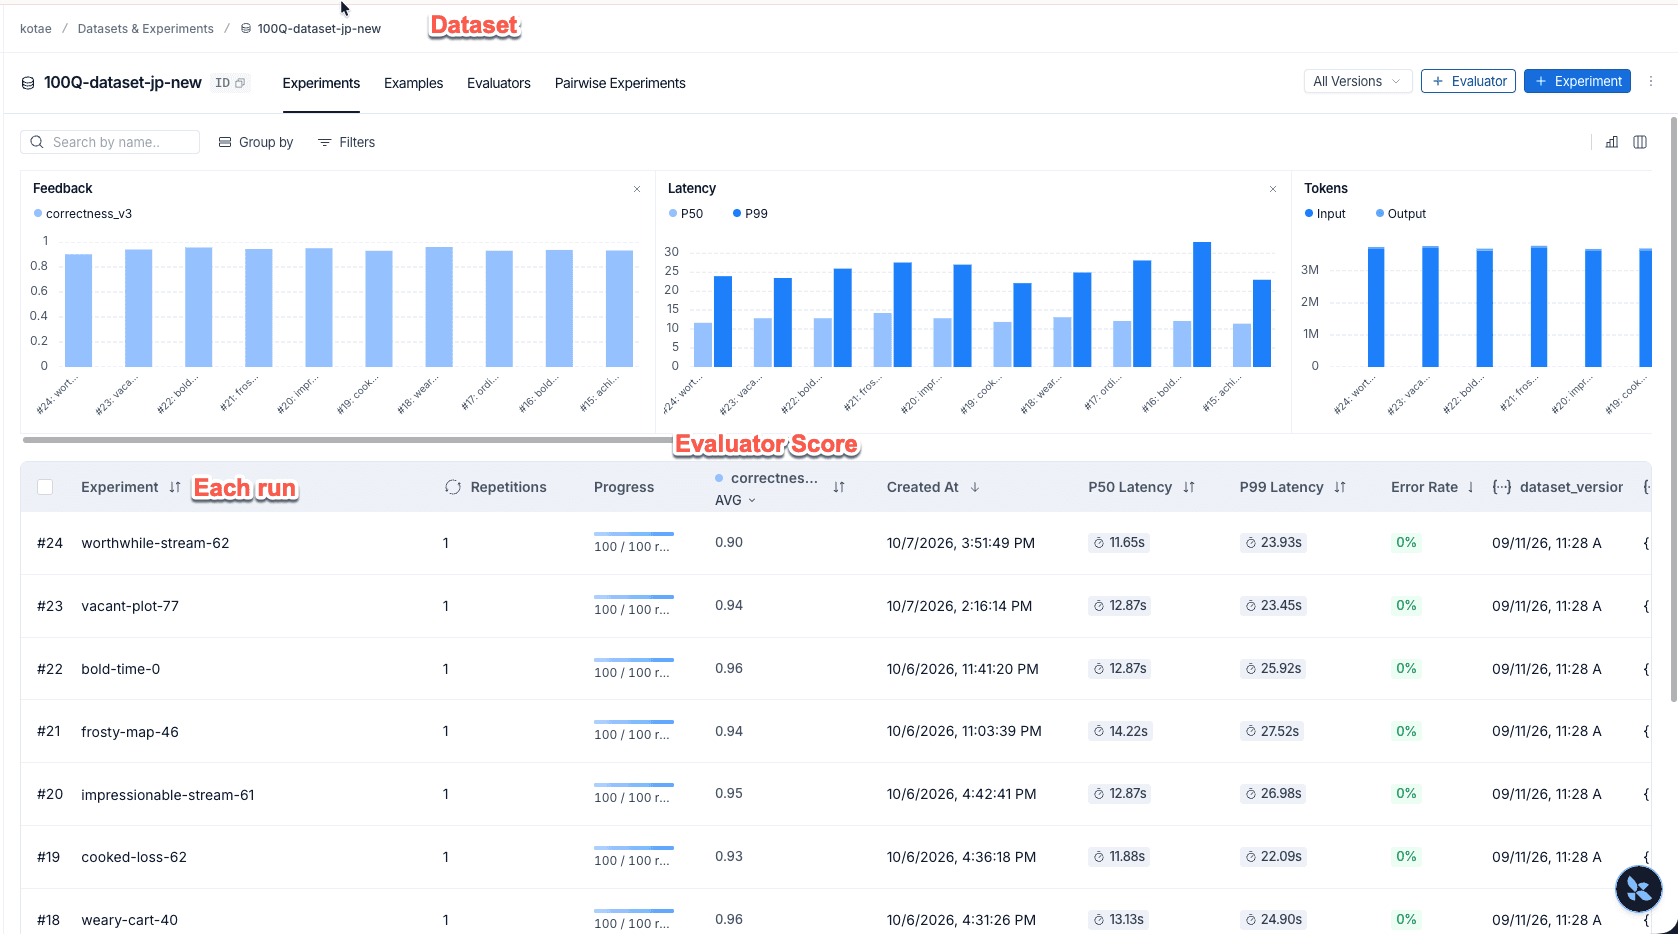Viewport: 1678px width, 934px height.
Task: Toggle correctness_v3 series in Feedback legend
Action: (x=83, y=214)
